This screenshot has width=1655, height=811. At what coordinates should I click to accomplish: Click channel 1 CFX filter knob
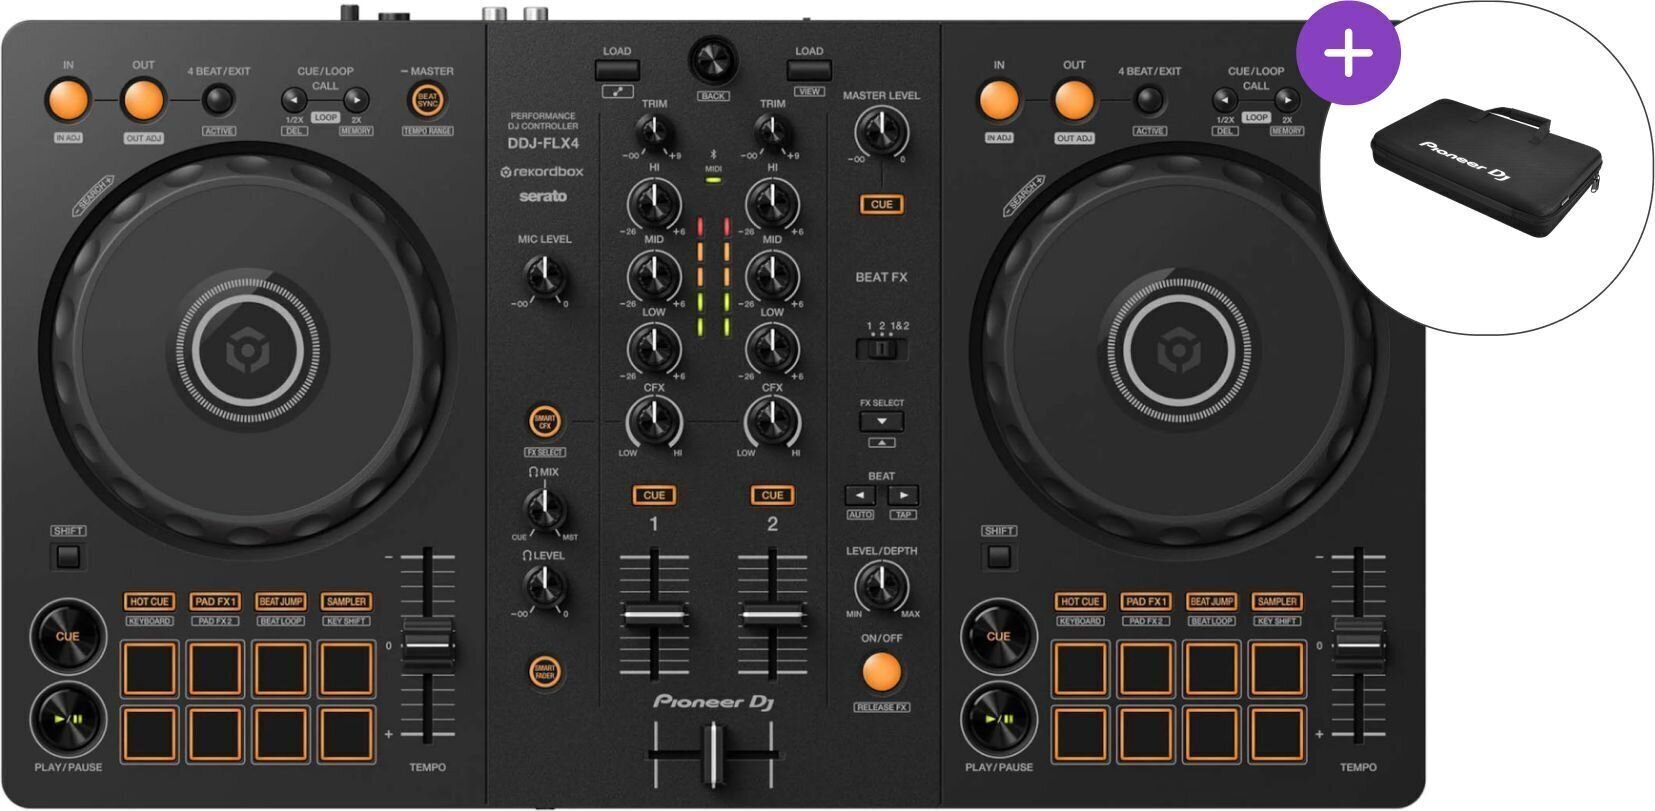coord(654,421)
